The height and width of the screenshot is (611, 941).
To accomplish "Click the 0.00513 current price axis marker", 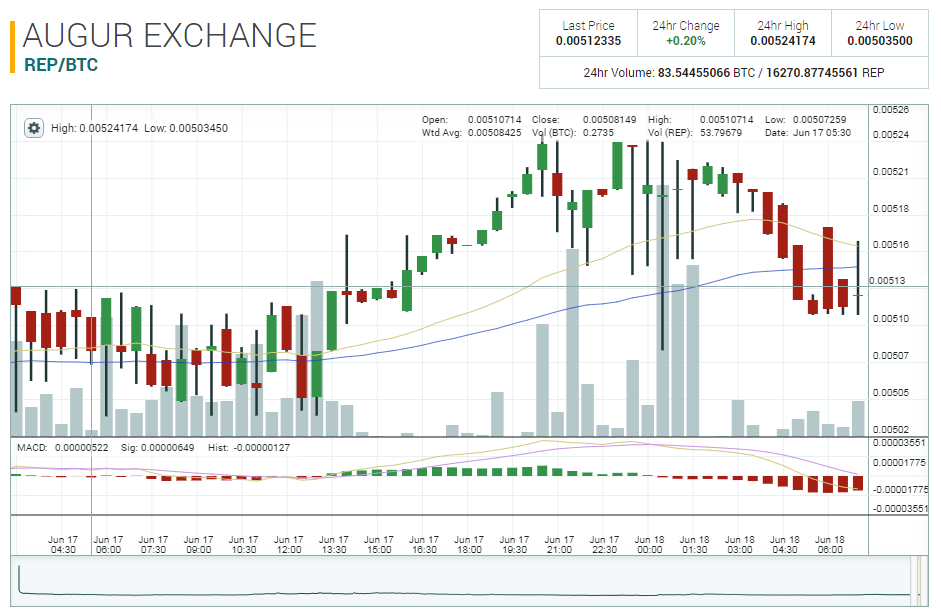I will click(887, 281).
